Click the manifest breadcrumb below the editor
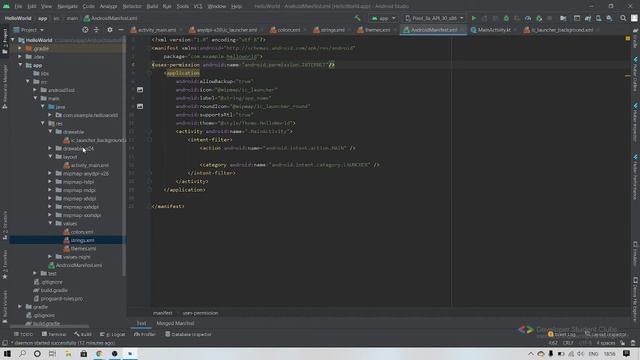Image resolution: width=640 pixels, height=360 pixels. tap(162, 313)
